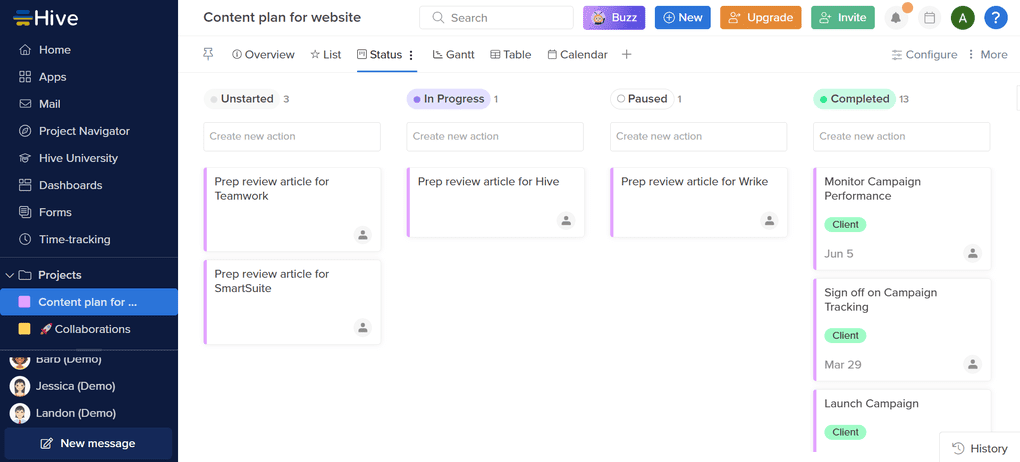Image resolution: width=1020 pixels, height=462 pixels.
Task: Open the History panel
Action: 980,448
